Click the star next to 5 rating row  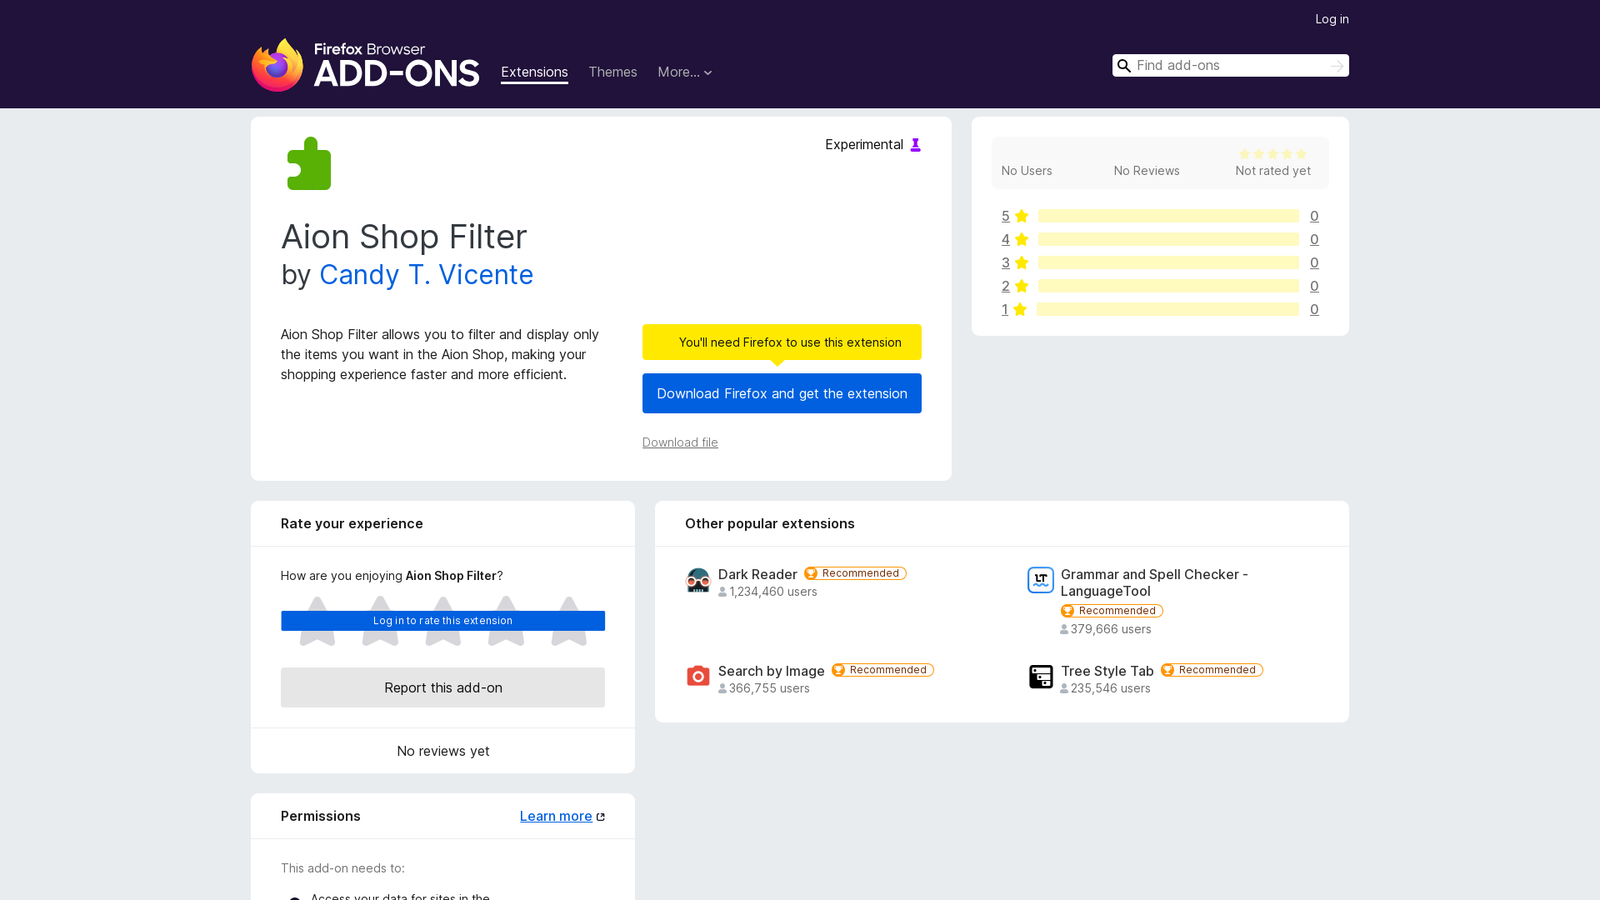pos(1021,216)
